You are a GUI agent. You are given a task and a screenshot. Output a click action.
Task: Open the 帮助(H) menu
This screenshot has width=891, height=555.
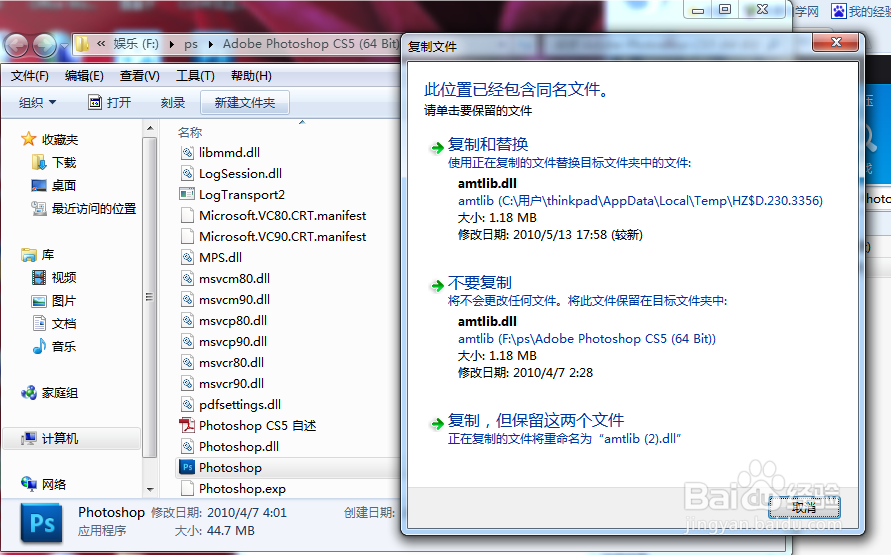point(251,76)
